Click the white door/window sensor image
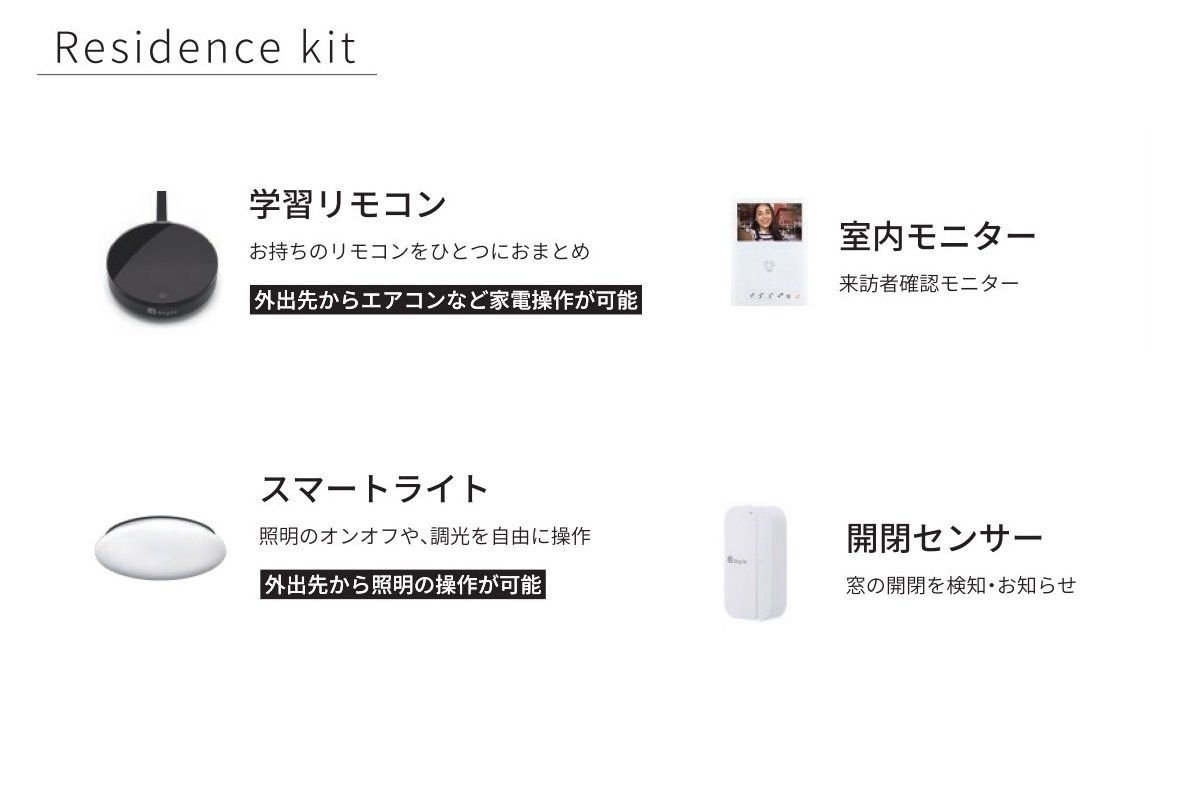 [x=755, y=562]
